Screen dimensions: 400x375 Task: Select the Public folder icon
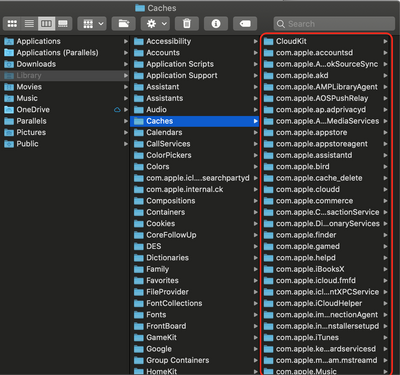9,144
